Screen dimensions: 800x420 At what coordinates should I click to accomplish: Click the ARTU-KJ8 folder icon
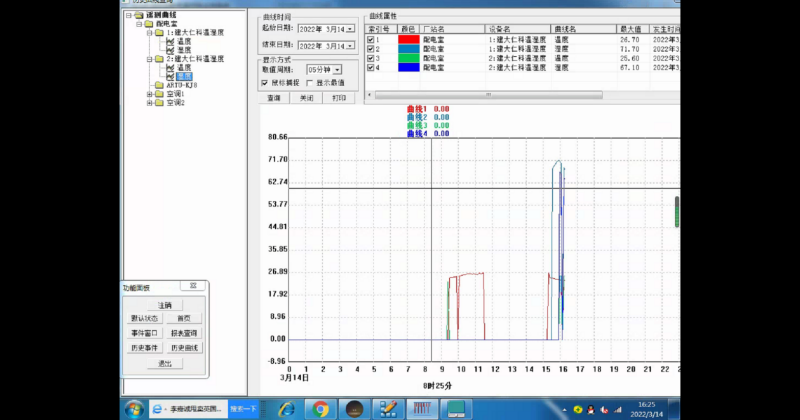point(159,85)
